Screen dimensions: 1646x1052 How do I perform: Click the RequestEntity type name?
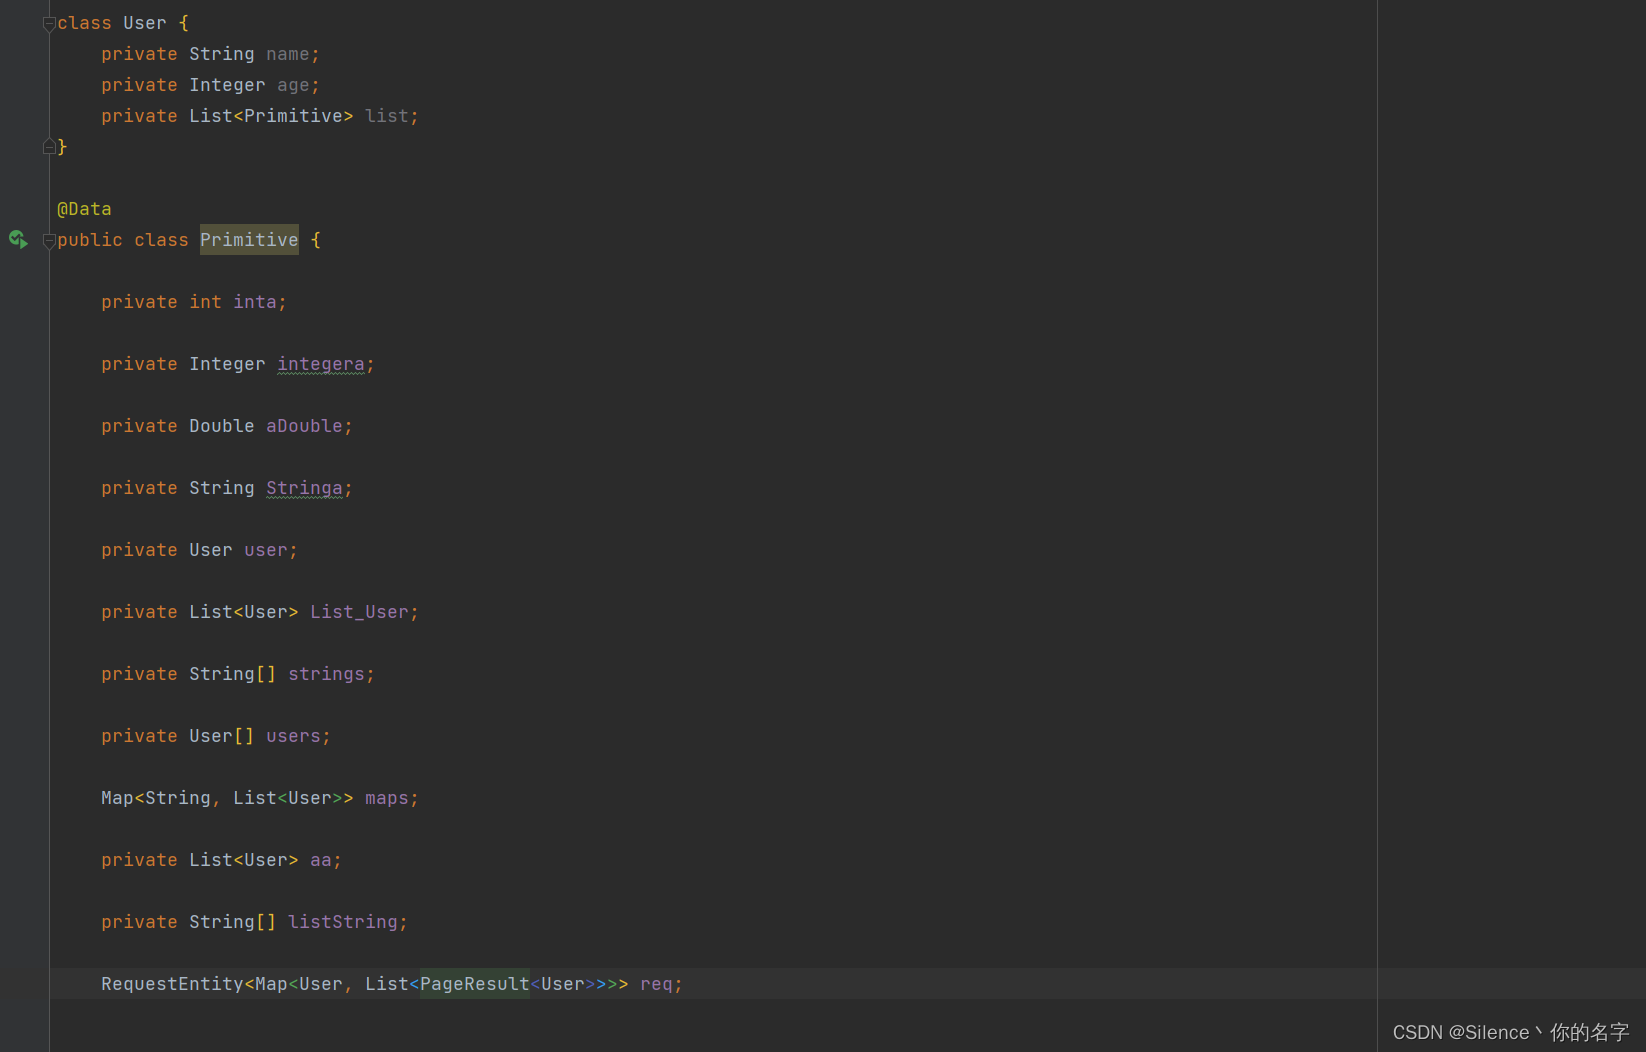pos(172,984)
